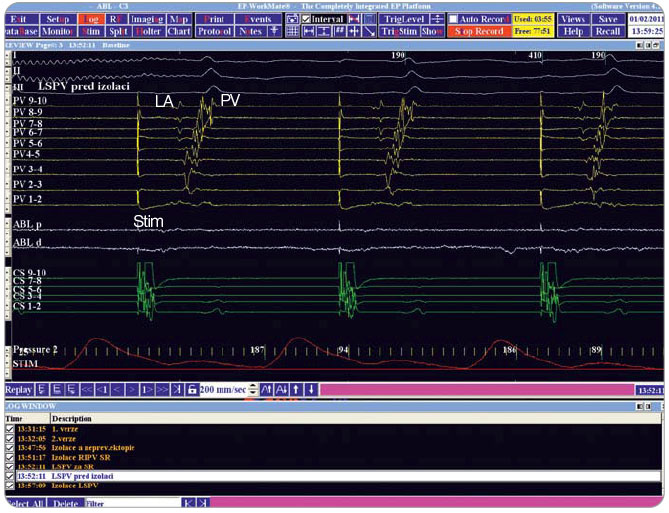Click the Stim button

(91, 31)
